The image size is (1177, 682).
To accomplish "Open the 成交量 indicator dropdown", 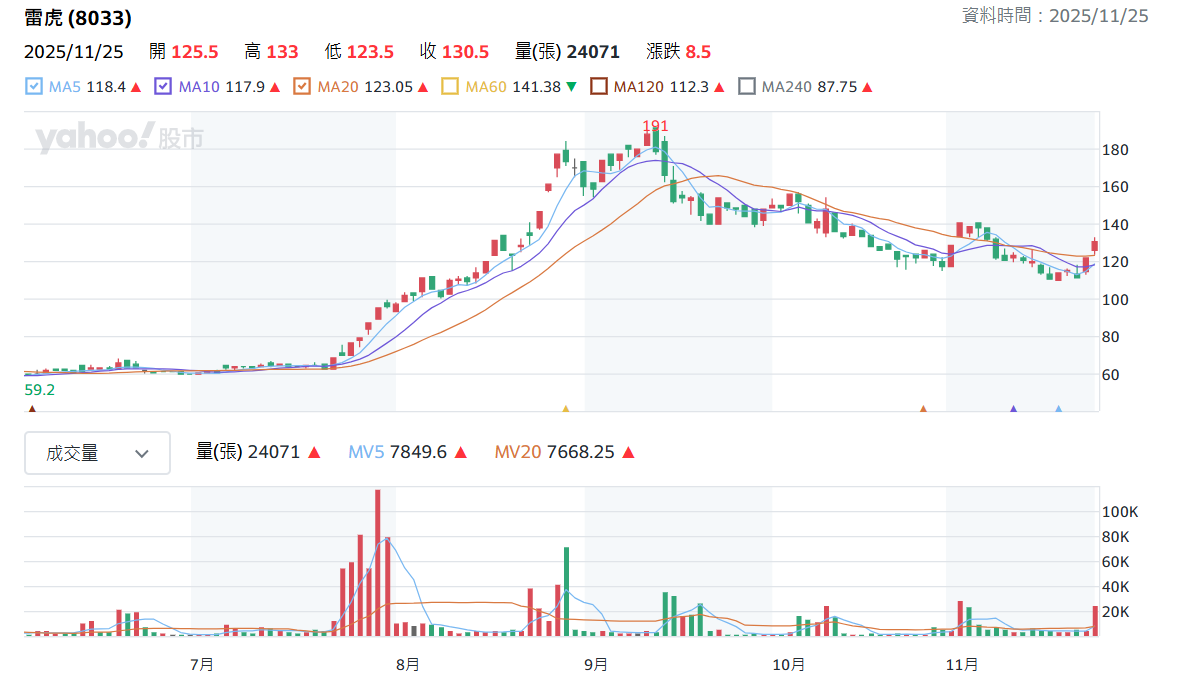I will coord(98,453).
